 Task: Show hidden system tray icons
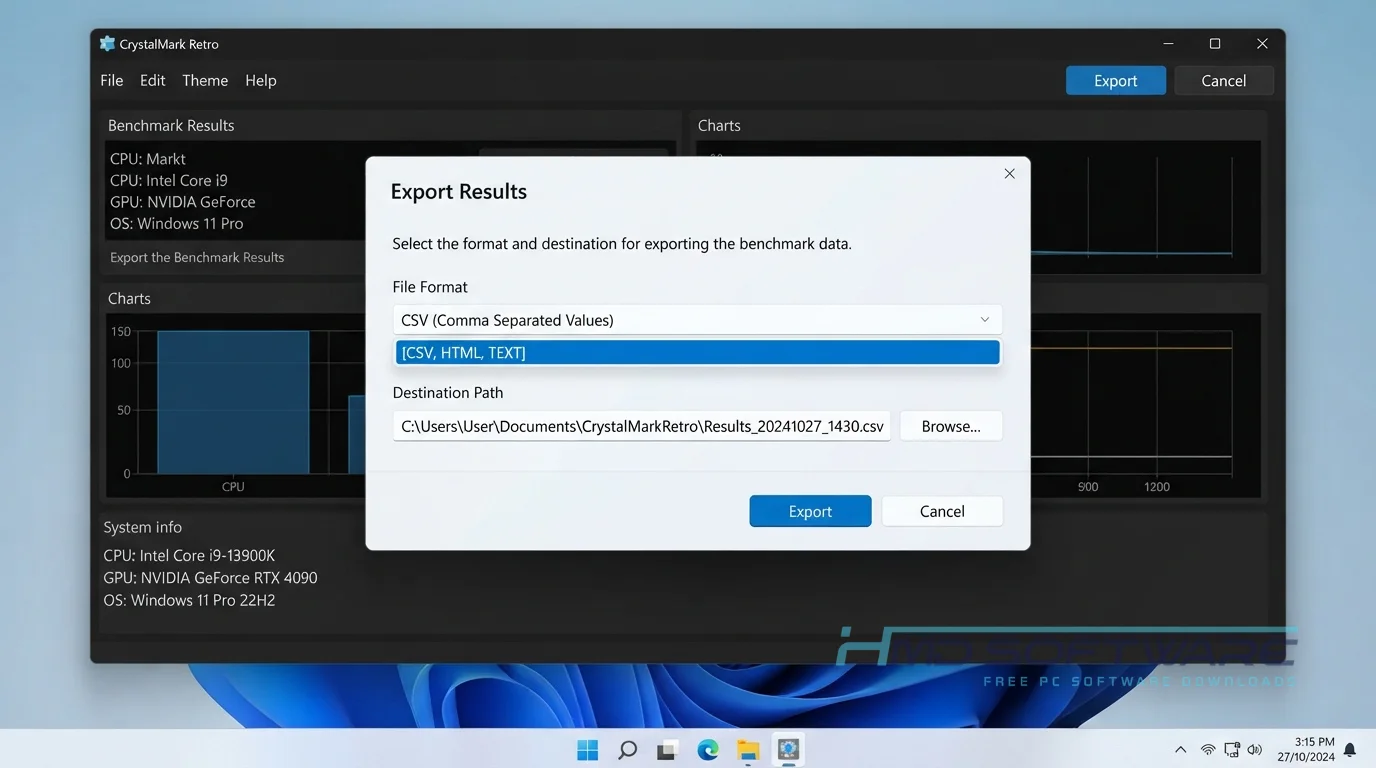(1181, 750)
